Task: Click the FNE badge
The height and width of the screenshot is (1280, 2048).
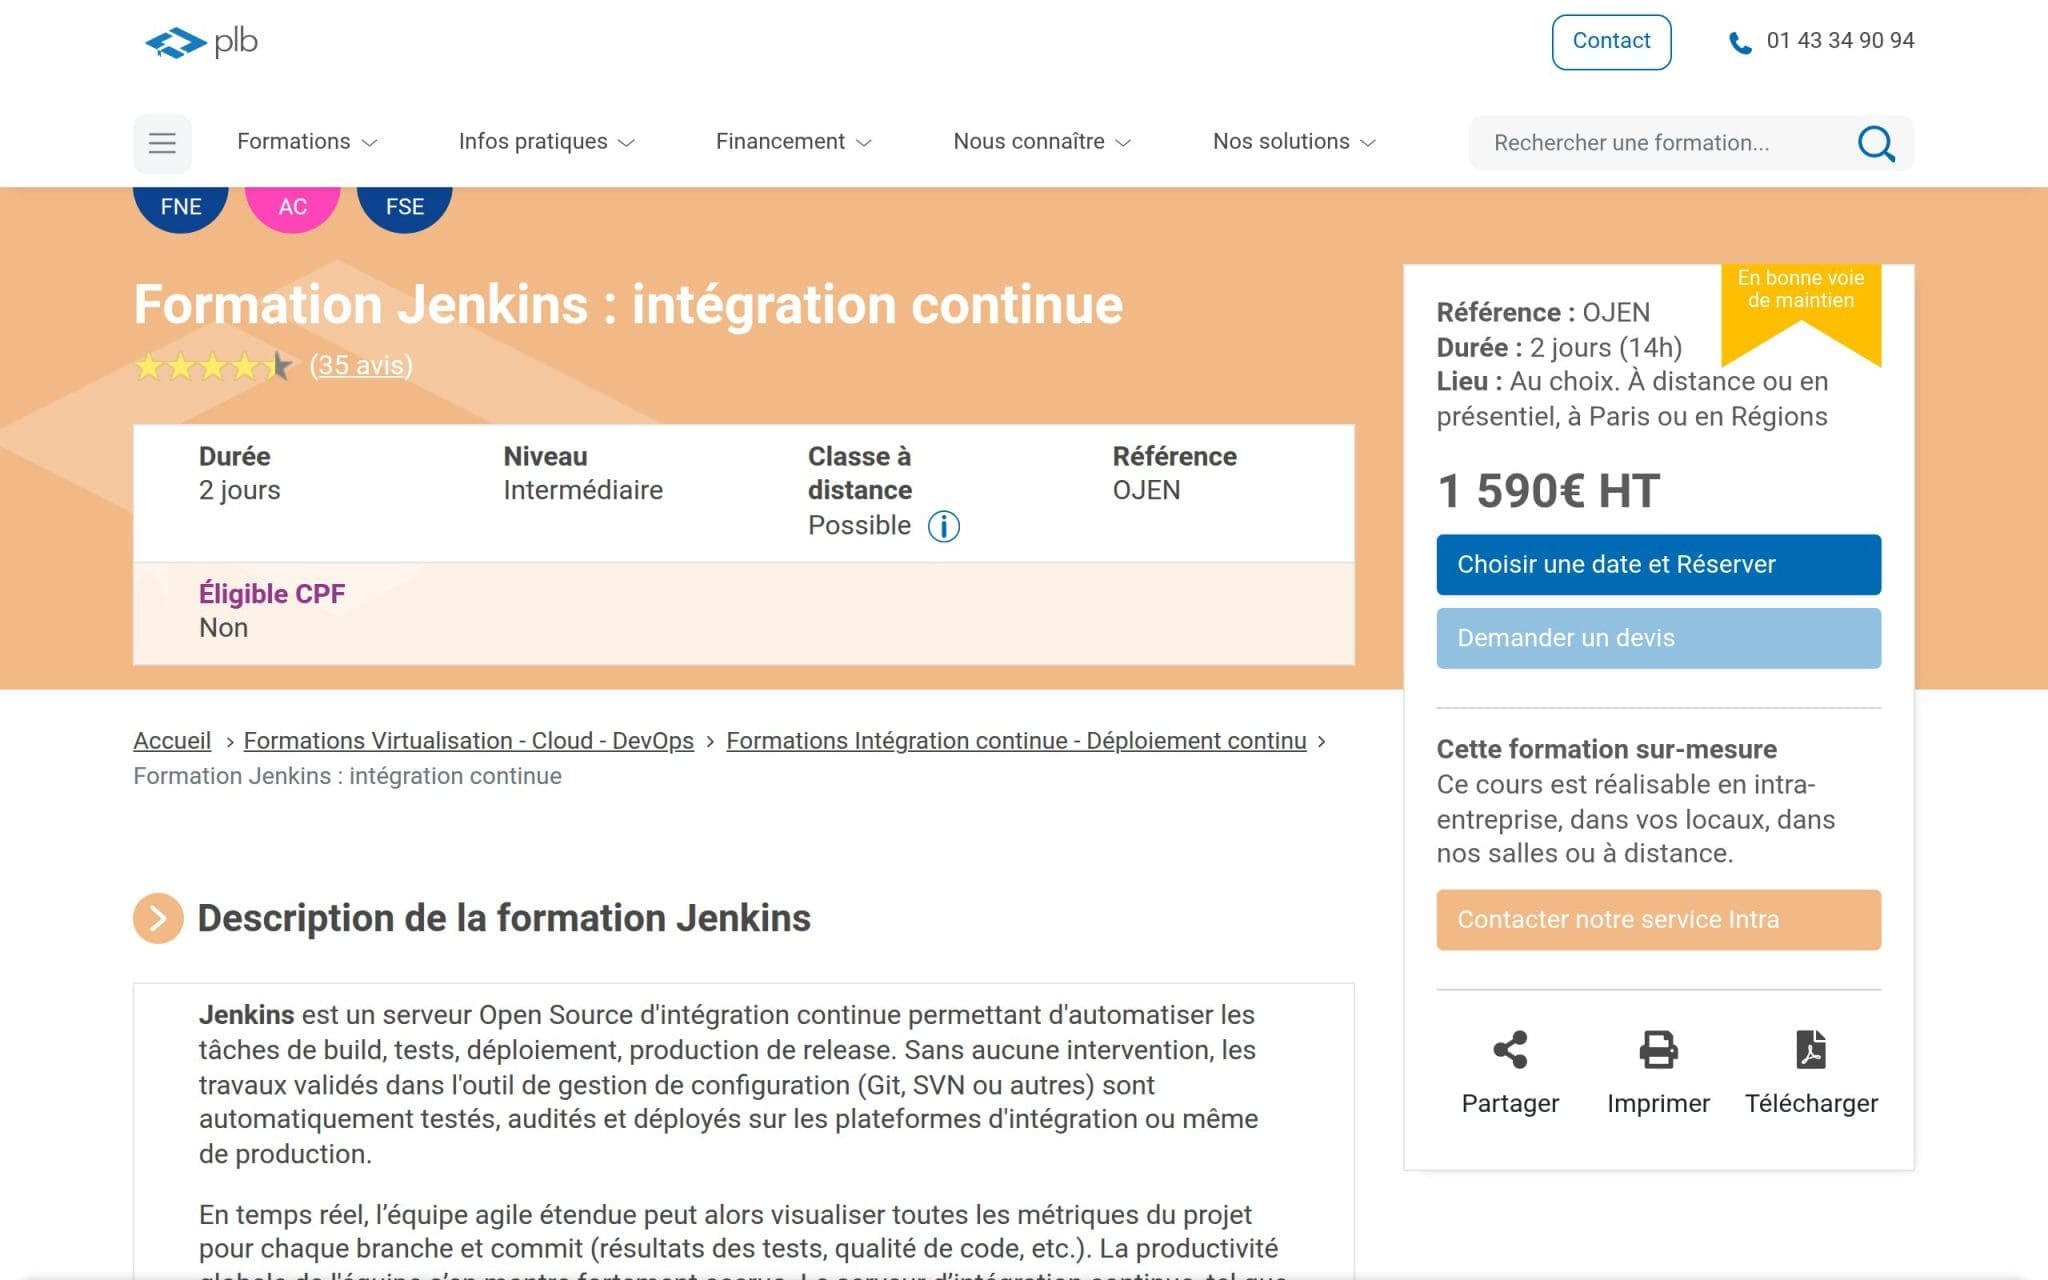Action: click(181, 207)
